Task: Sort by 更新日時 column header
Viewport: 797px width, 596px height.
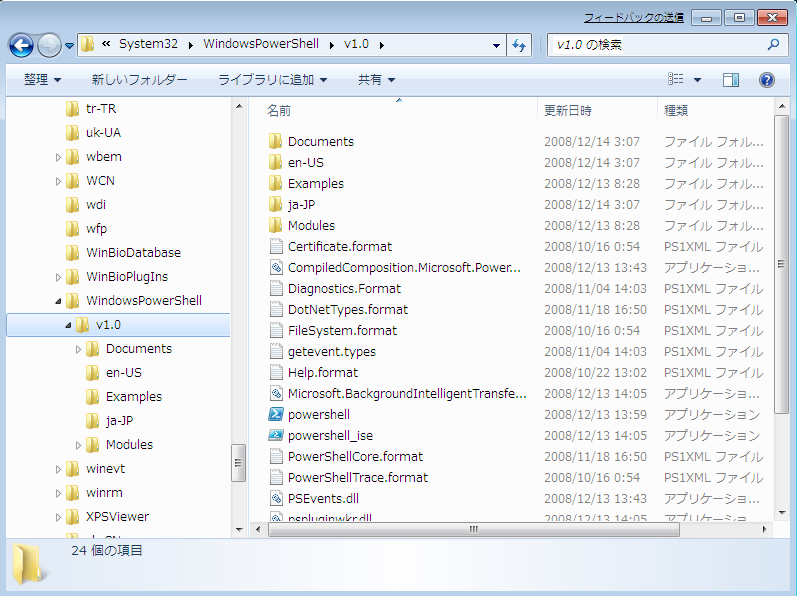Action: (x=568, y=111)
